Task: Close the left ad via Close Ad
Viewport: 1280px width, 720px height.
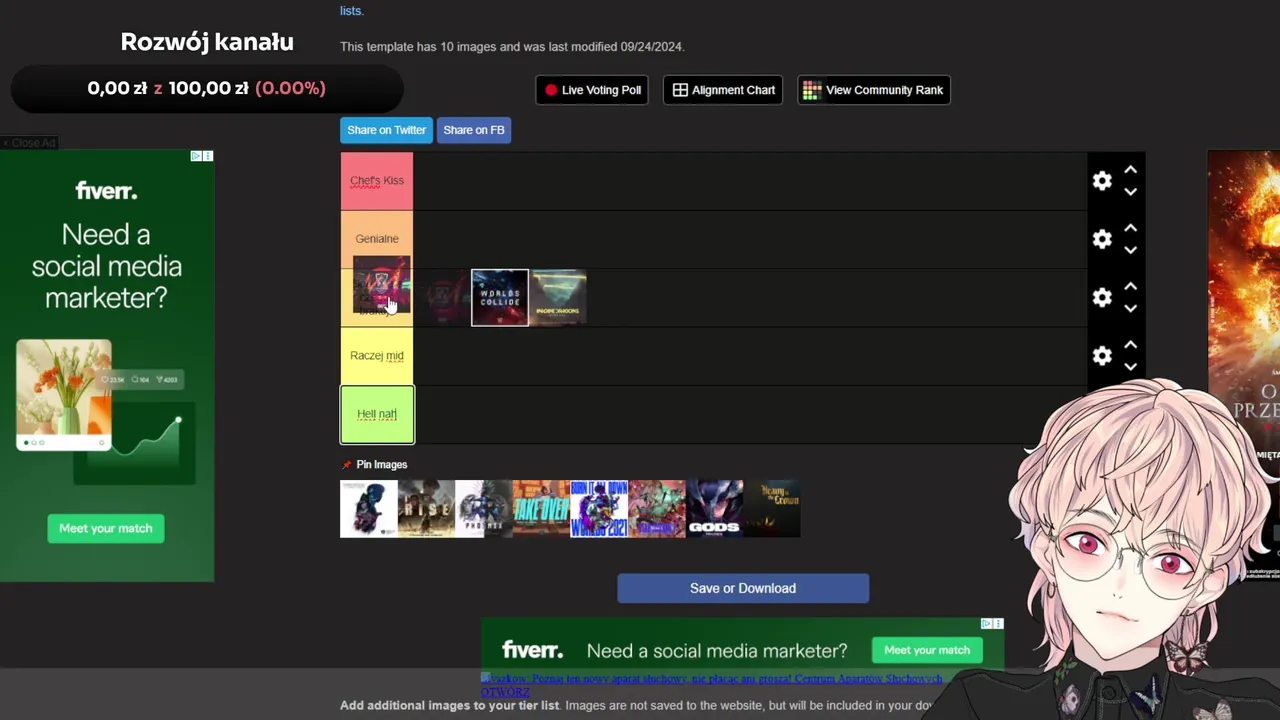Action: tap(29, 143)
